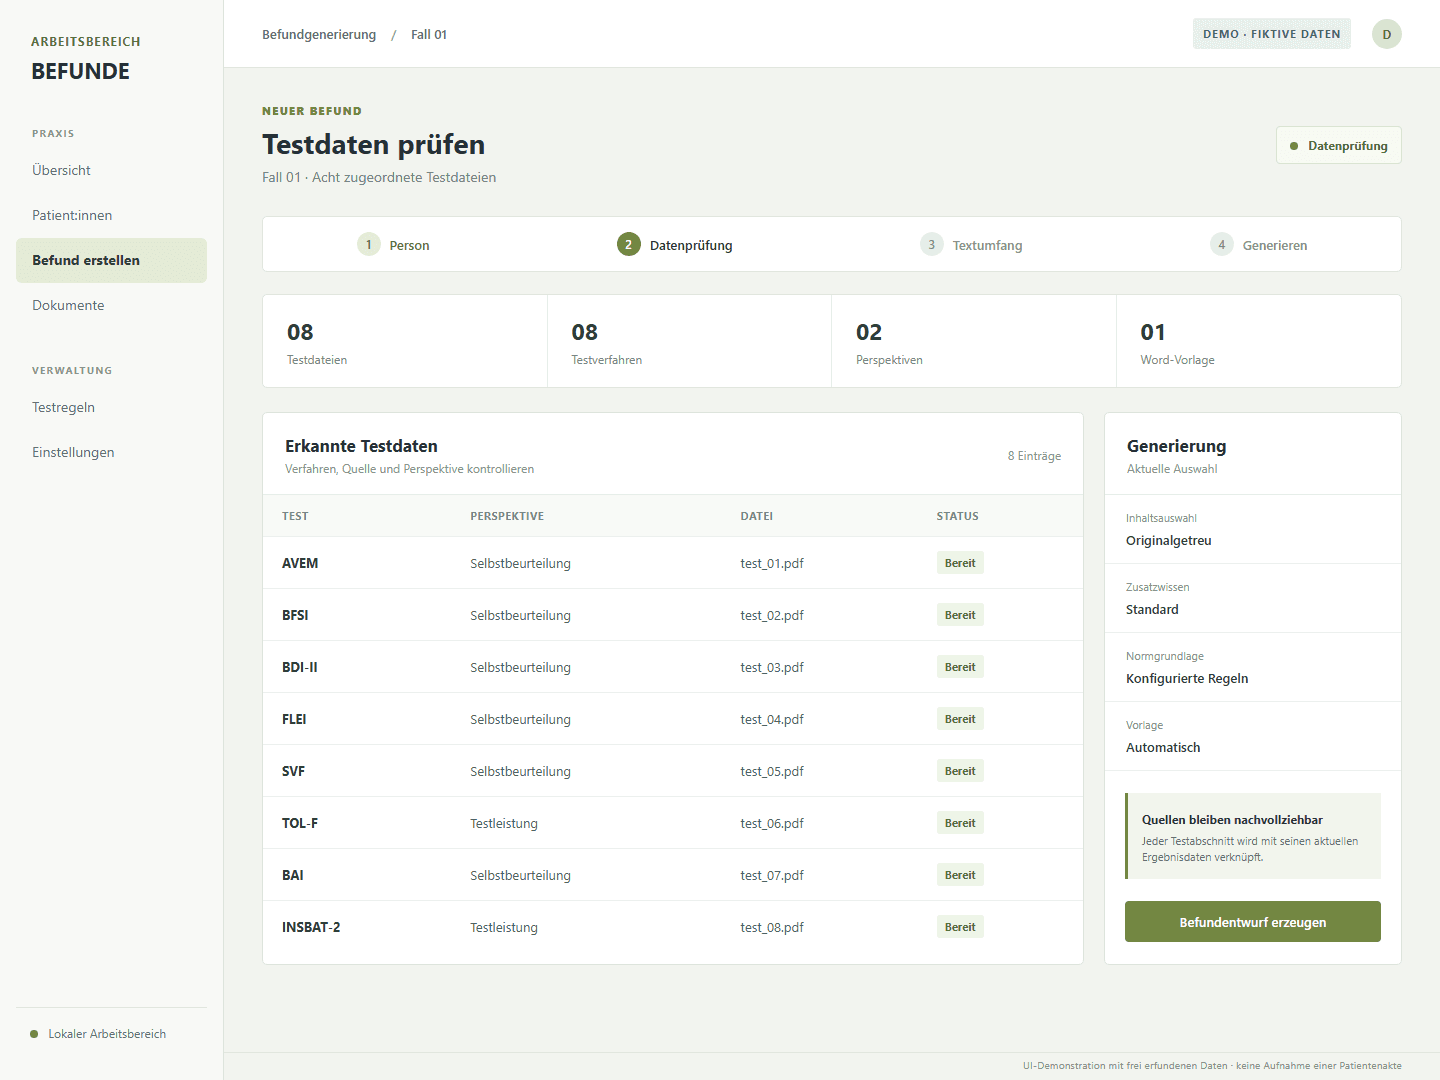Click the file name test_08.pdf
This screenshot has height=1080, width=1440.
[x=772, y=927]
